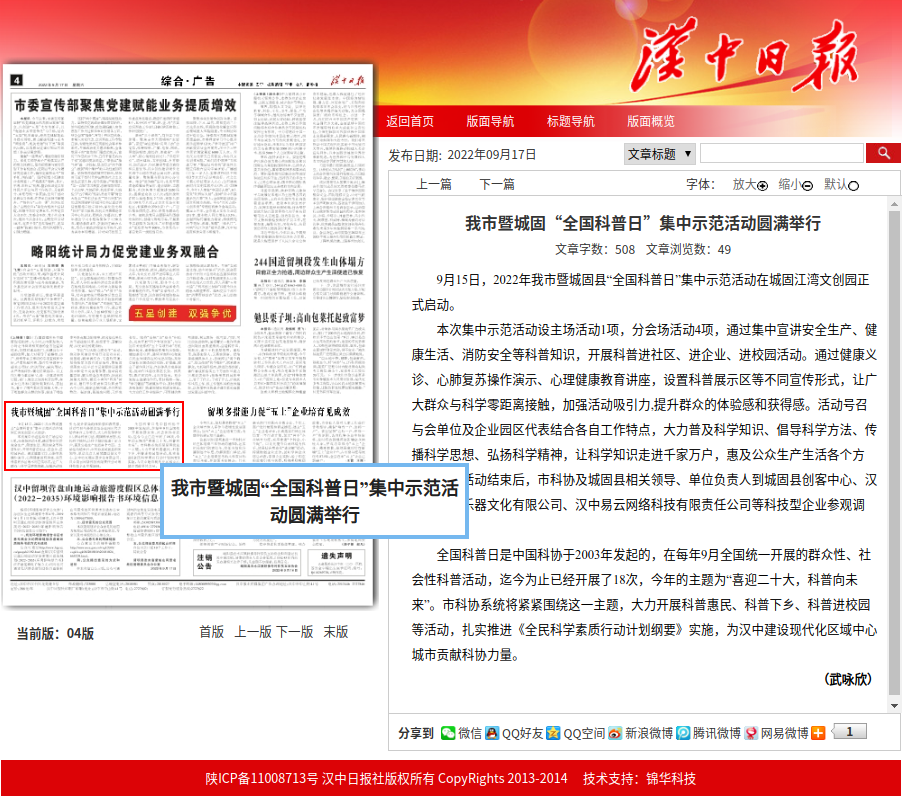Viewport: 902px width, 797px height.
Task: Shrink font with 缩小 minus icon
Action: [x=807, y=185]
